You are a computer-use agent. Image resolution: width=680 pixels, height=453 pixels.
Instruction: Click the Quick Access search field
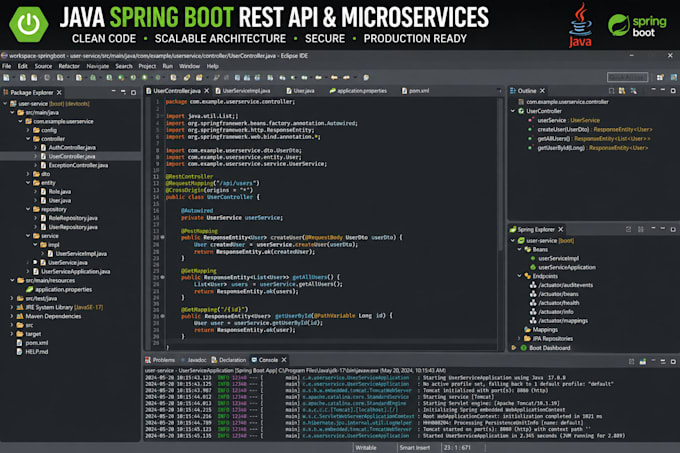point(627,77)
